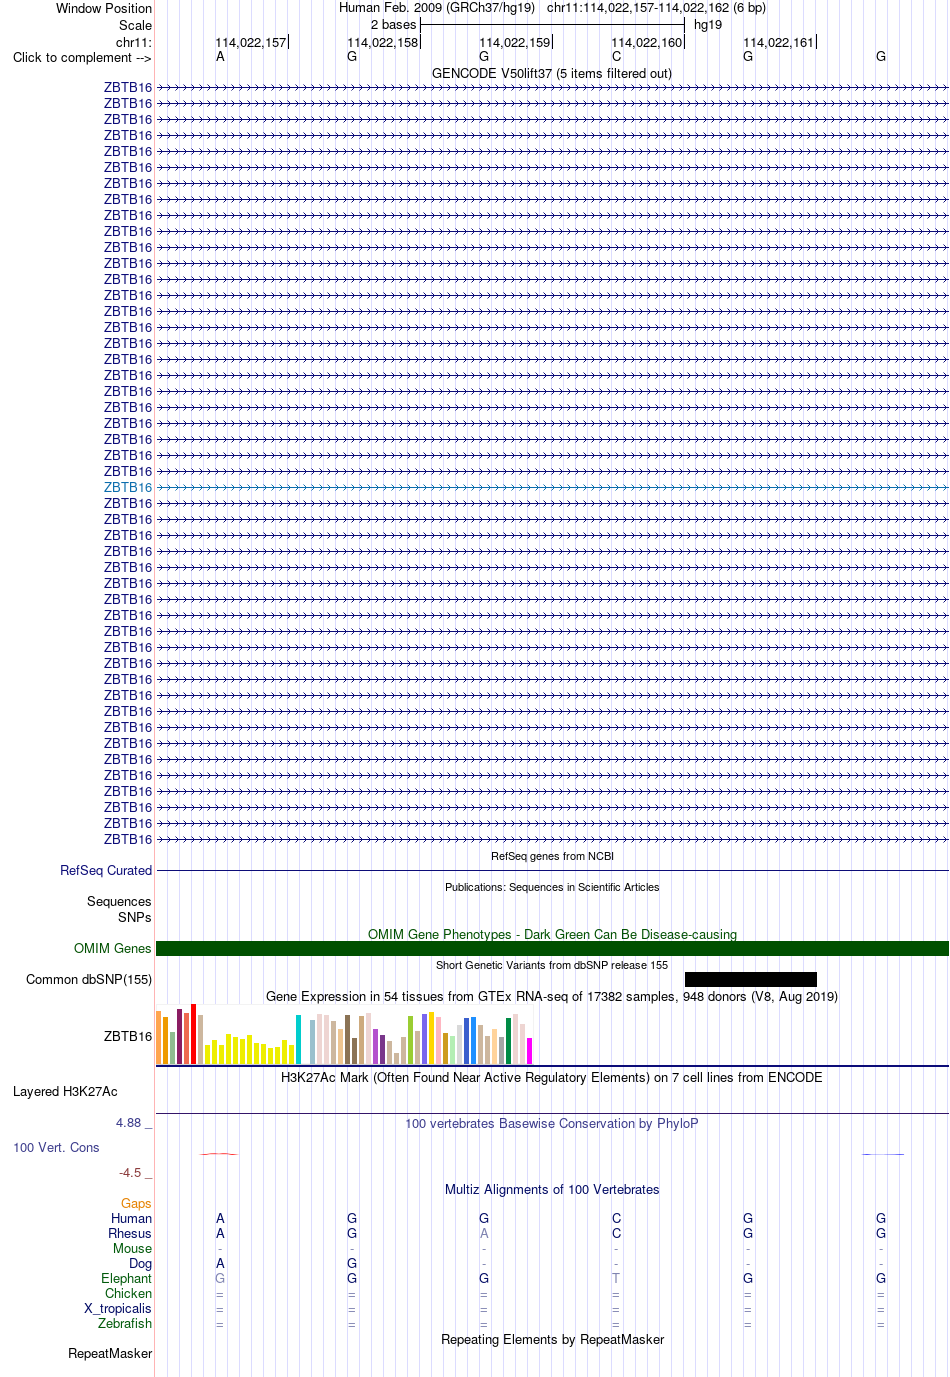Click the "2 bases" scale bar
Screen dimensions: 950x1377
pos(552,24)
